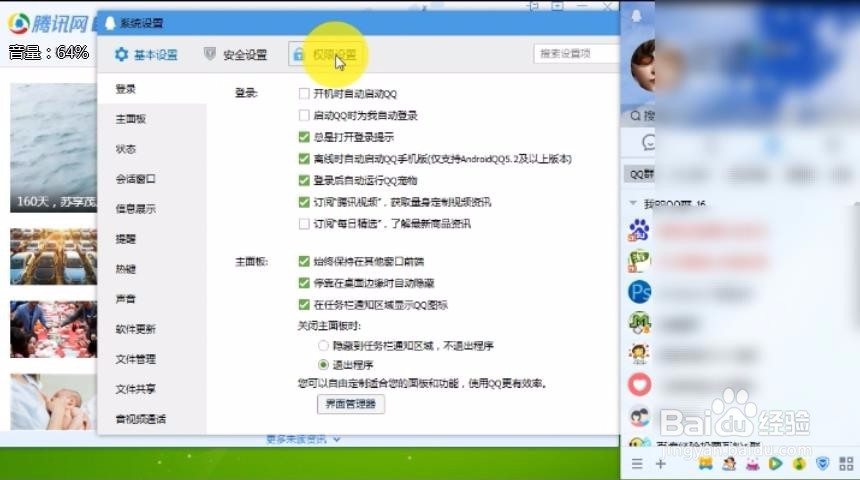This screenshot has height=480, width=860.
Task: Uncheck 登录后自动运行QQ宠物
Action: 304,180
